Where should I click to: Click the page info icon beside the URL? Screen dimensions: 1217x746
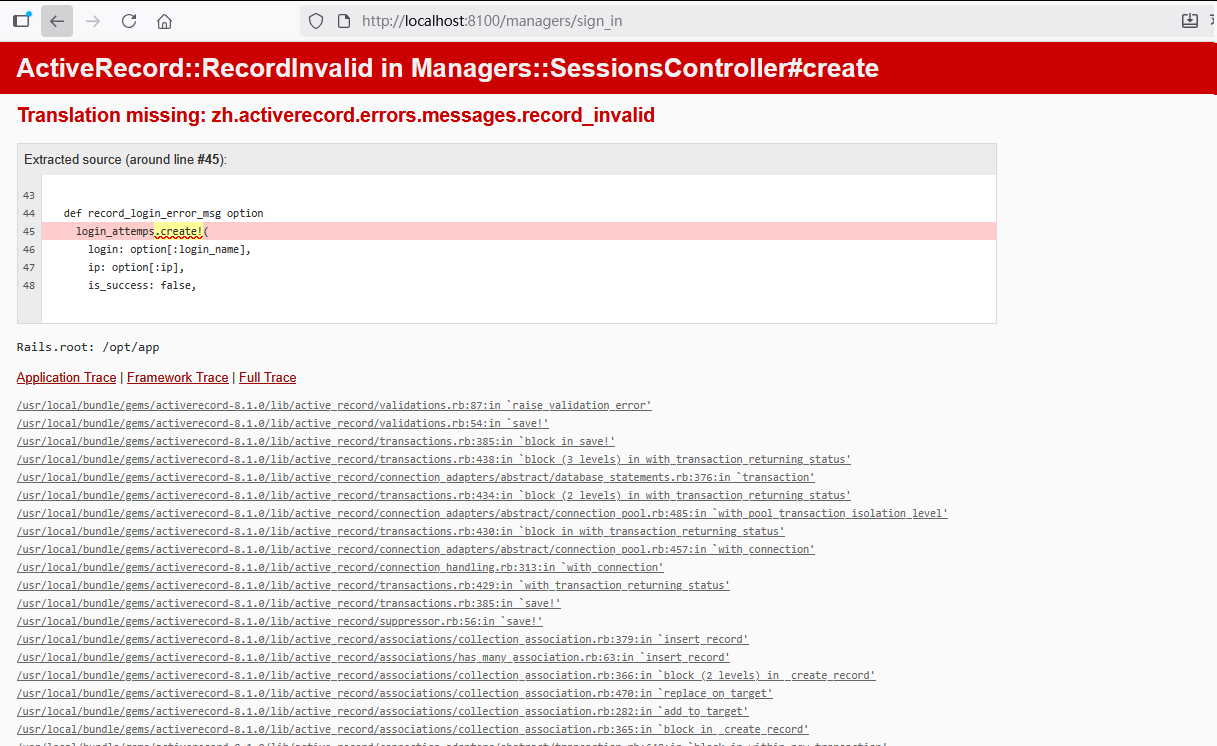click(x=343, y=21)
